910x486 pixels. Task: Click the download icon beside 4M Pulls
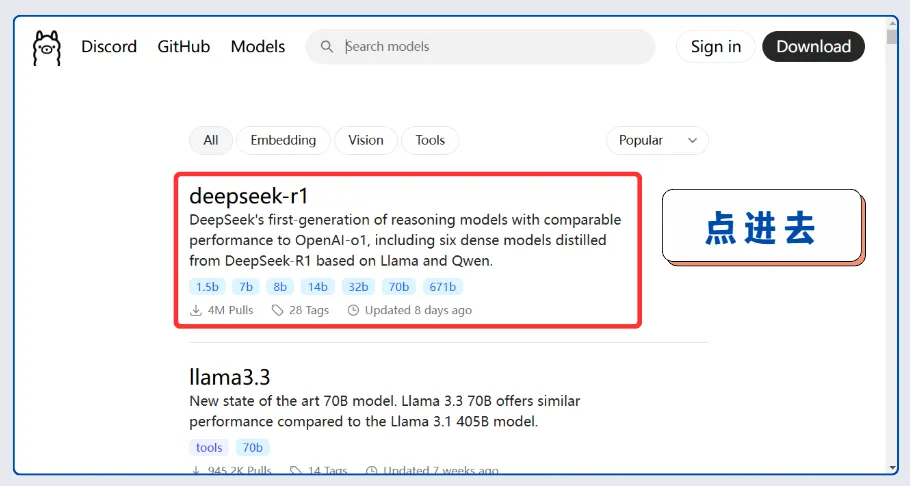pos(196,310)
